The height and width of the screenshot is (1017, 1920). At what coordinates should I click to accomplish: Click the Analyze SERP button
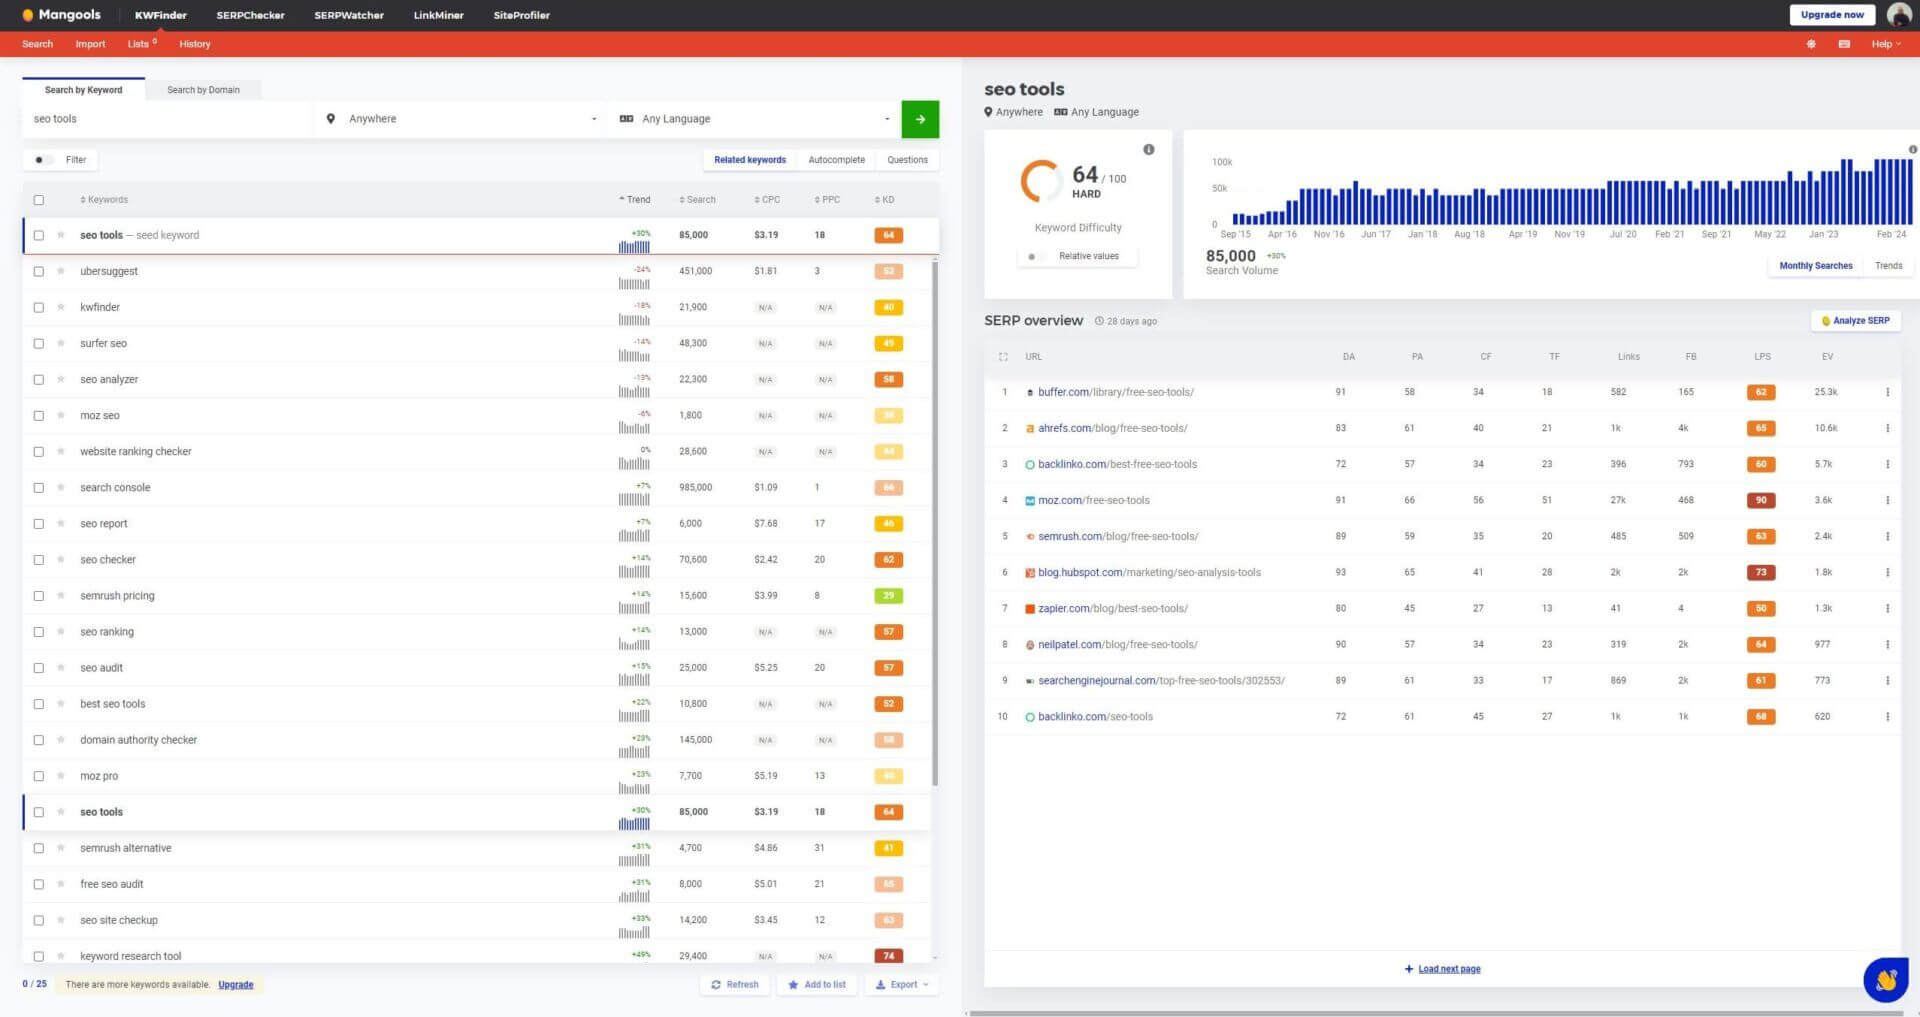[x=1855, y=321]
